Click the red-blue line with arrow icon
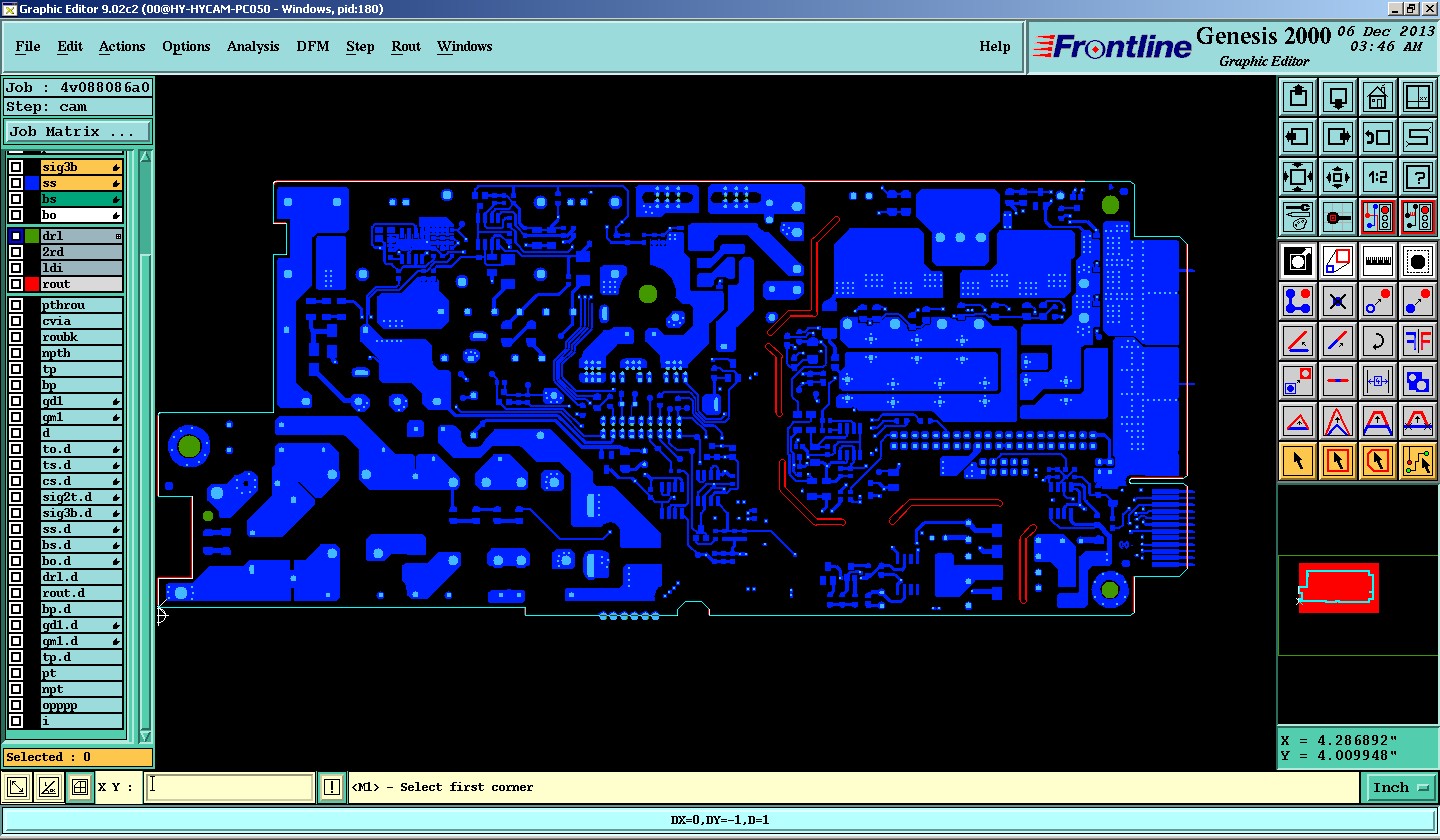Screen dimensions: 1440x840 [x=1338, y=341]
